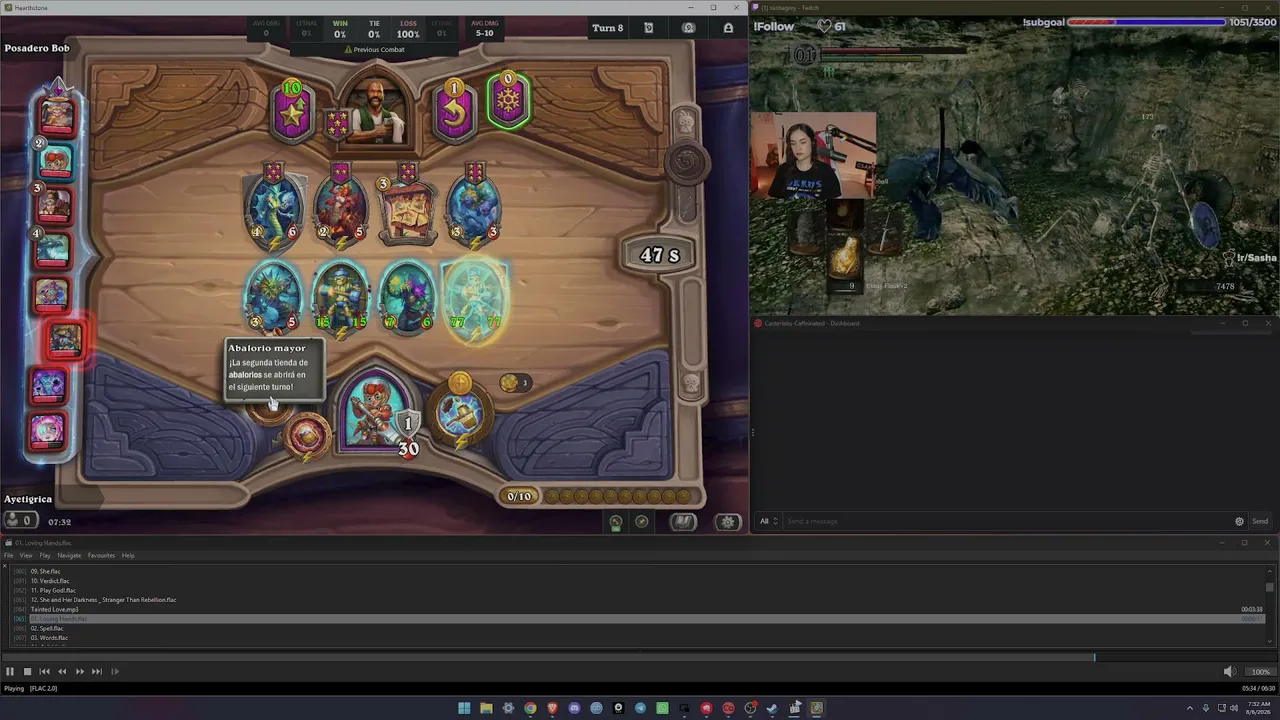Pick the 77/77 minion on the board
The height and width of the screenshot is (720, 1280).
pyautogui.click(x=475, y=299)
